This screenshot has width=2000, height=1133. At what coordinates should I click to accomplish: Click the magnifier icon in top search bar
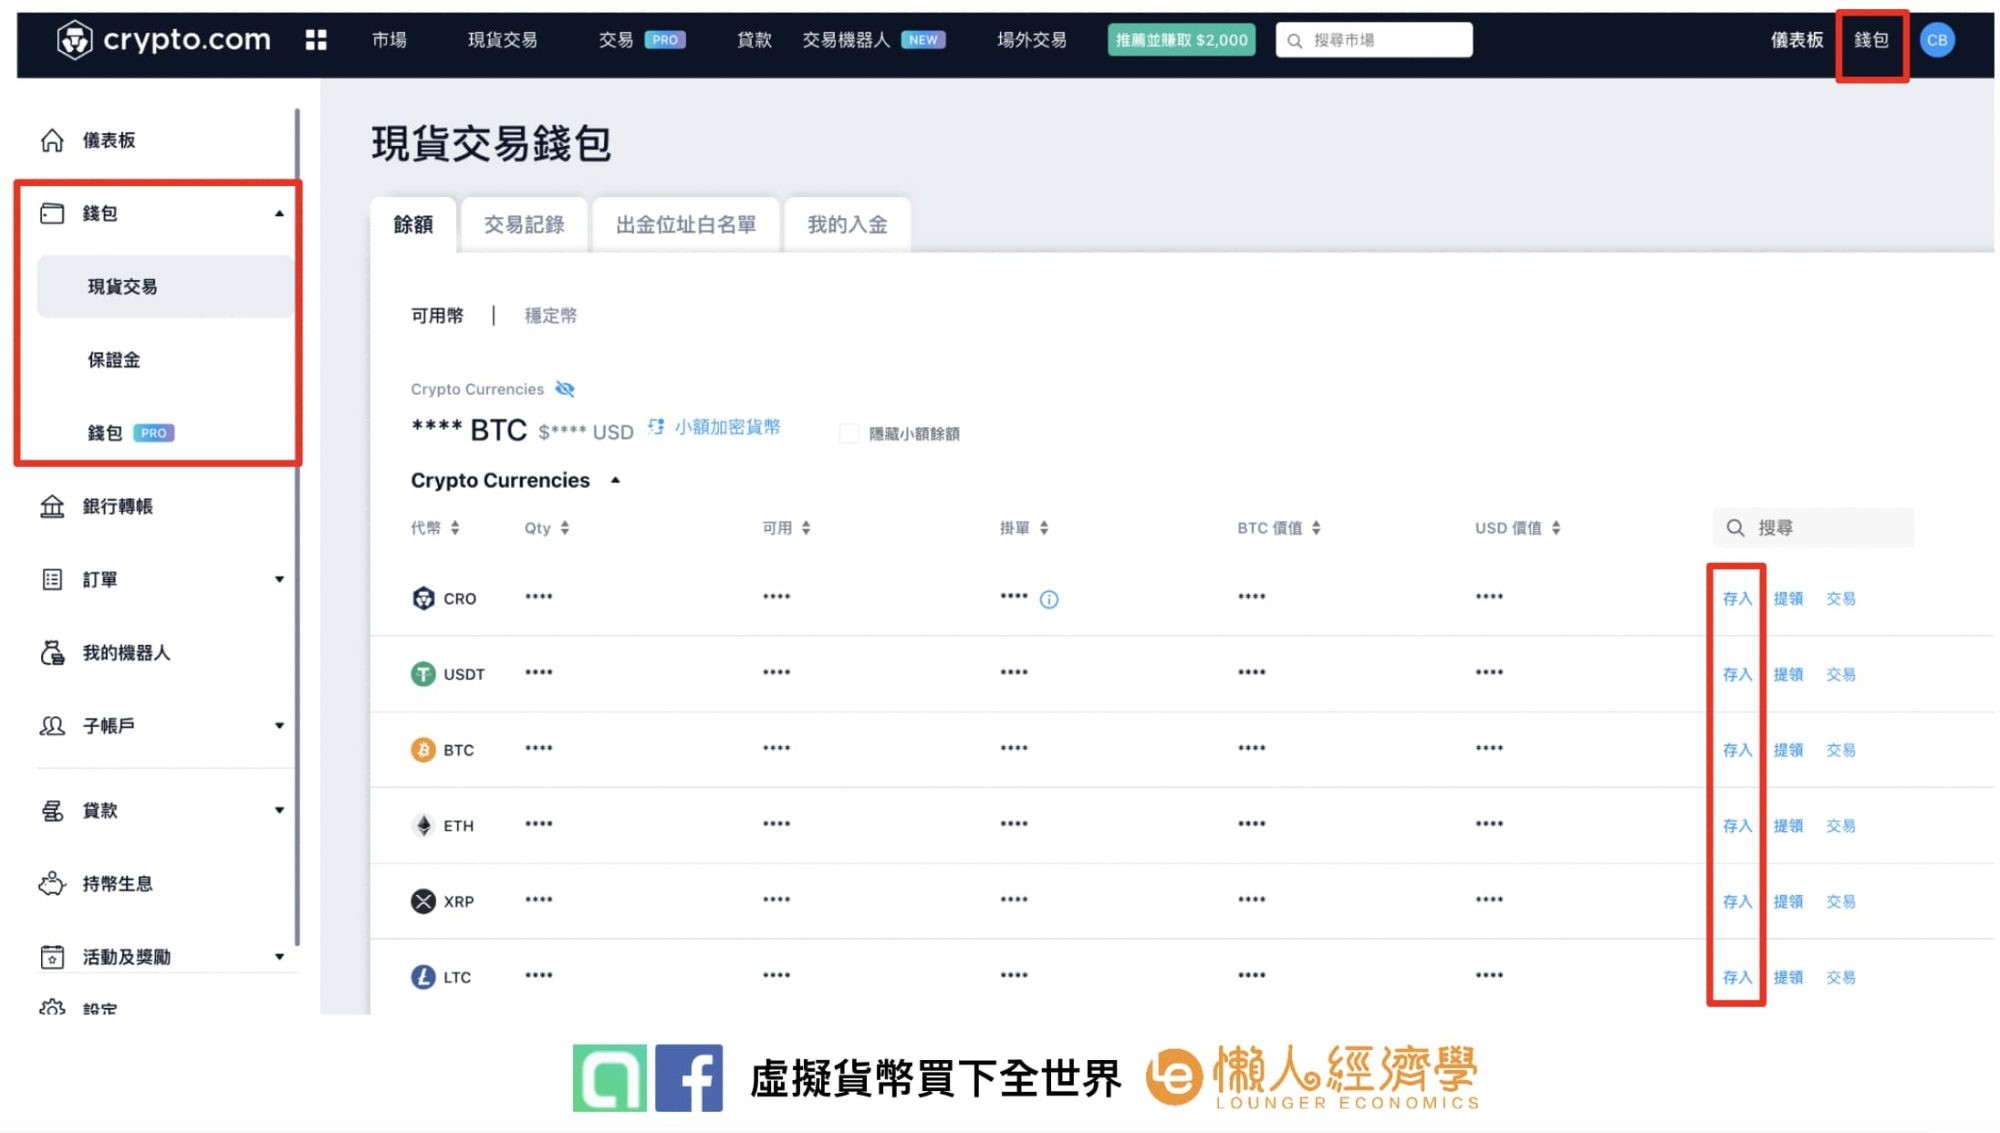point(1294,40)
